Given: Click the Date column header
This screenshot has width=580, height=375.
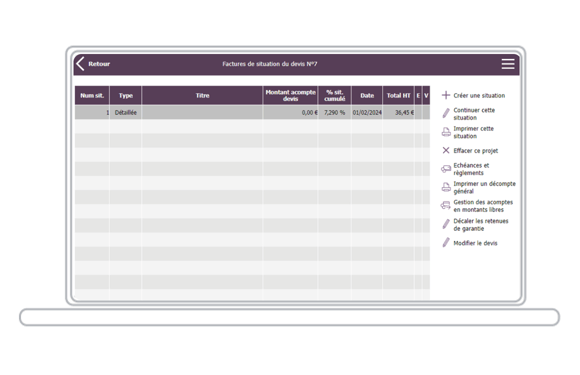Looking at the screenshot, I should click(367, 95).
